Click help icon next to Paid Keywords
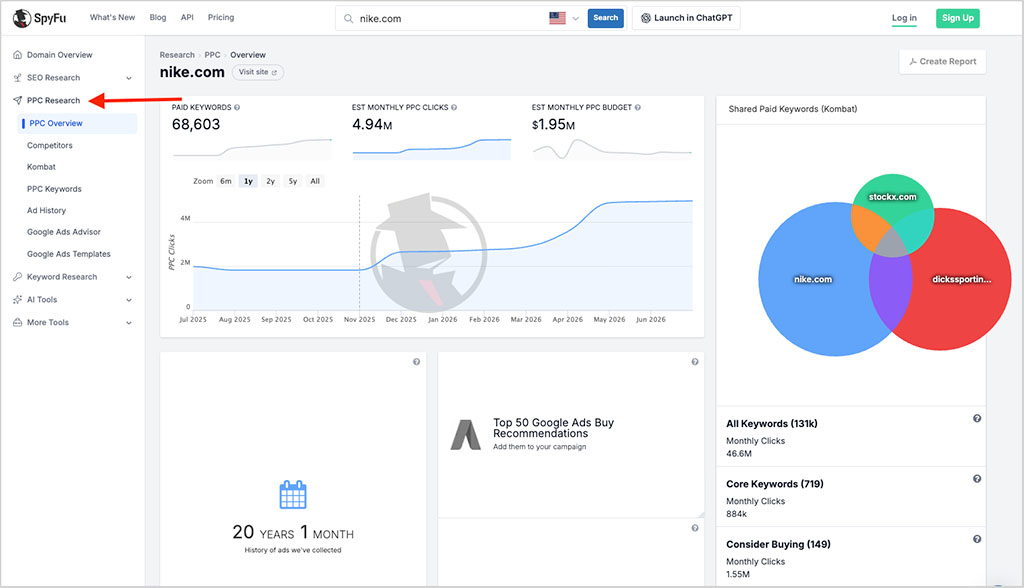This screenshot has height=588, width=1024. (237, 107)
